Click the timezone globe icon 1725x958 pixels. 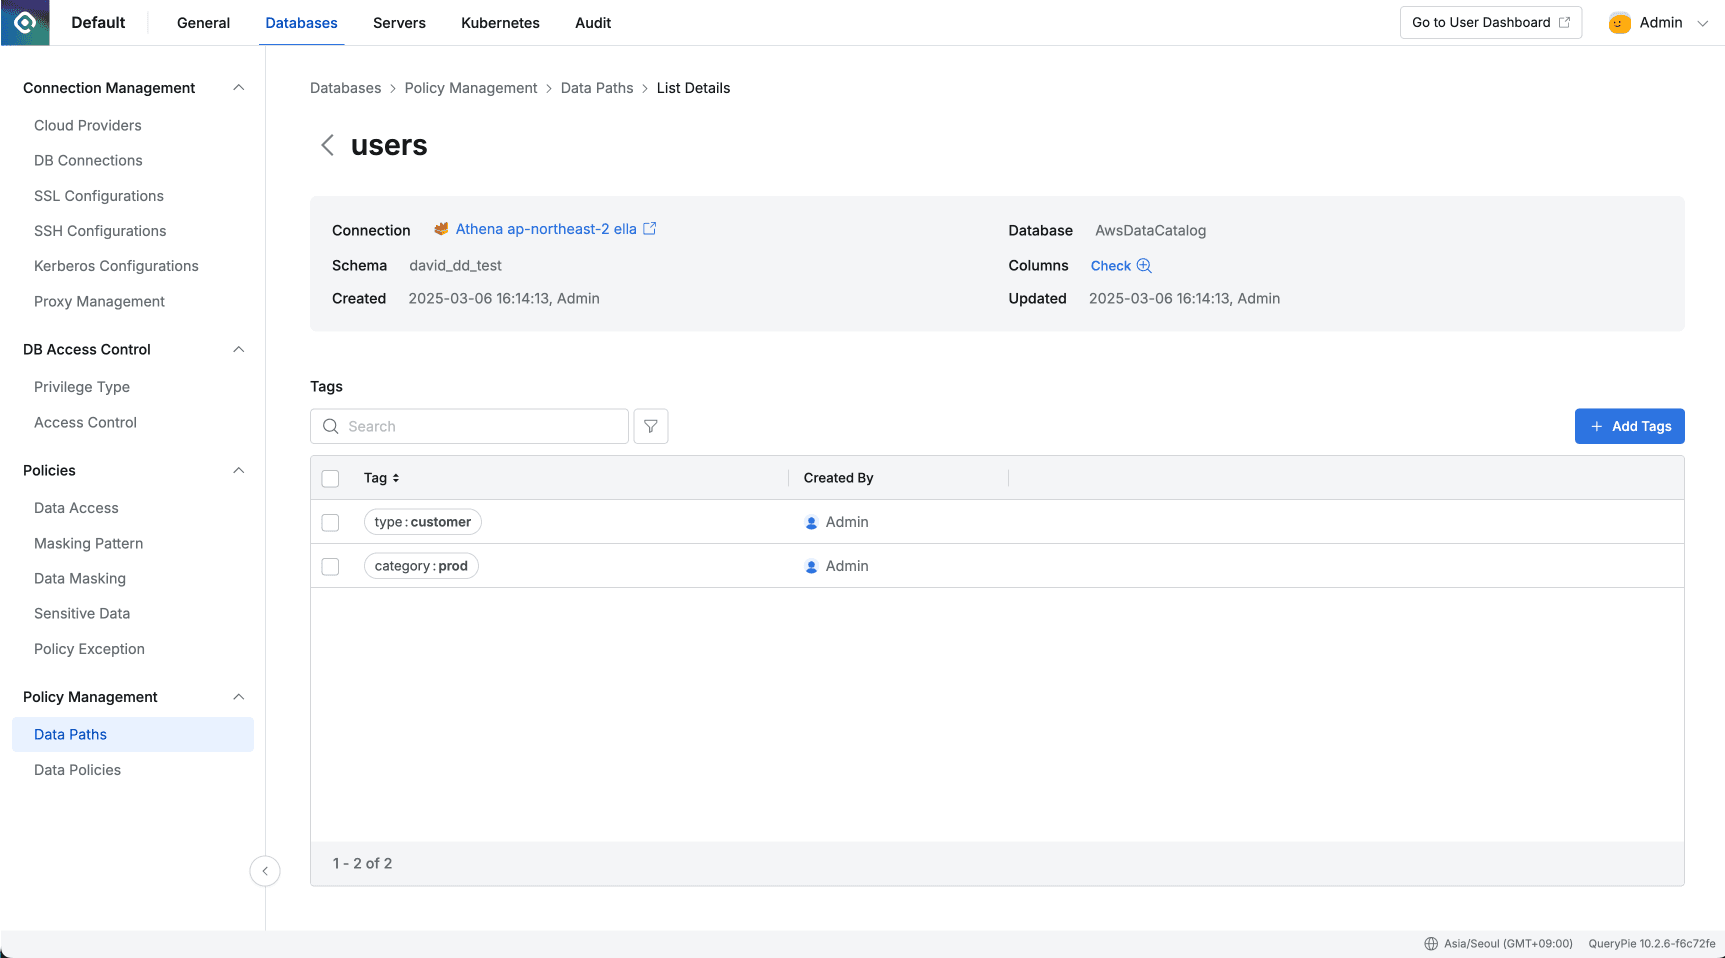click(1431, 944)
